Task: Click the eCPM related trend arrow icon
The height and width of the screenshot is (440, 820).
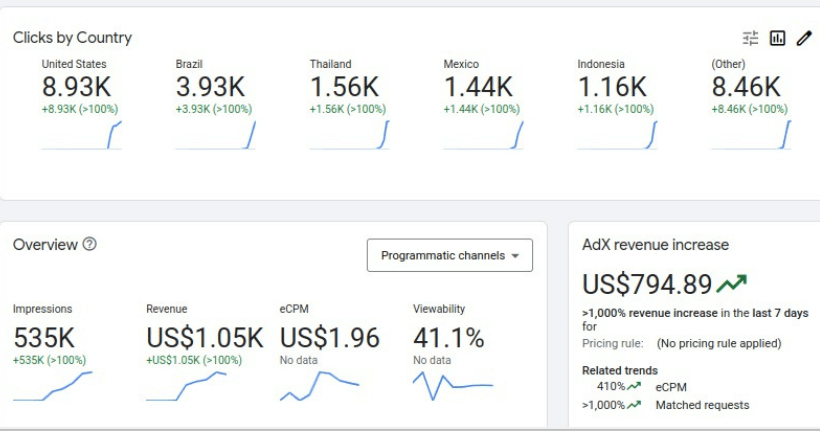Action: pos(634,387)
